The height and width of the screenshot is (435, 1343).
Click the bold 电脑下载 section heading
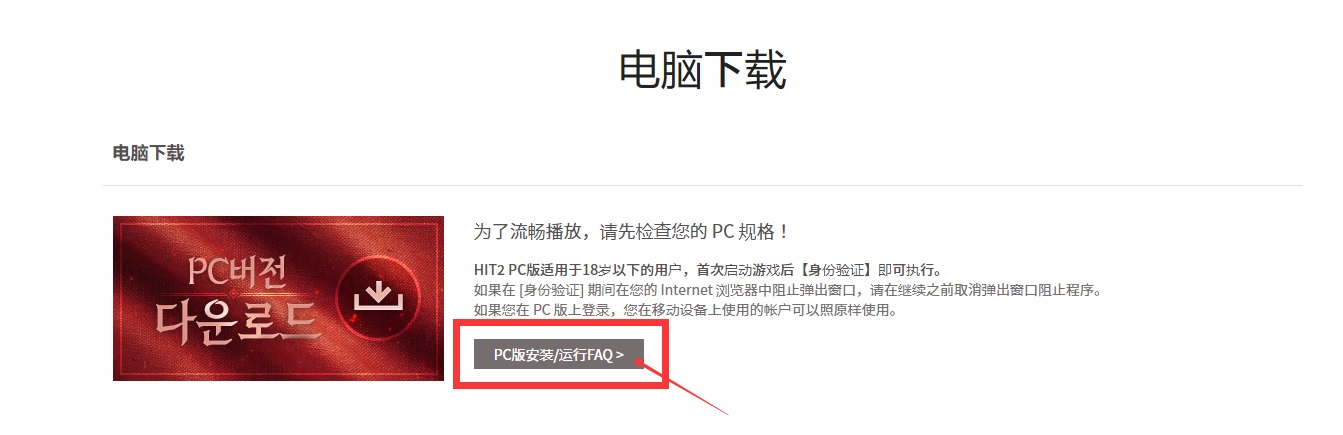148,153
